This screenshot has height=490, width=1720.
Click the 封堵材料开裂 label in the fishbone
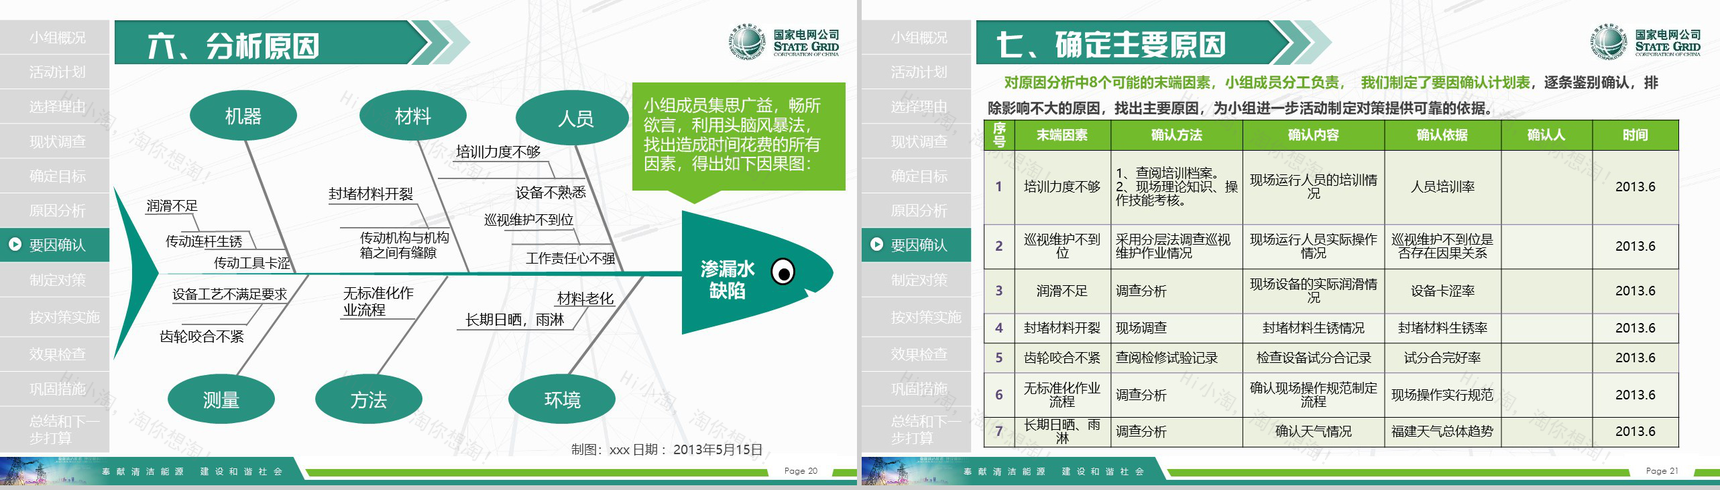[370, 194]
